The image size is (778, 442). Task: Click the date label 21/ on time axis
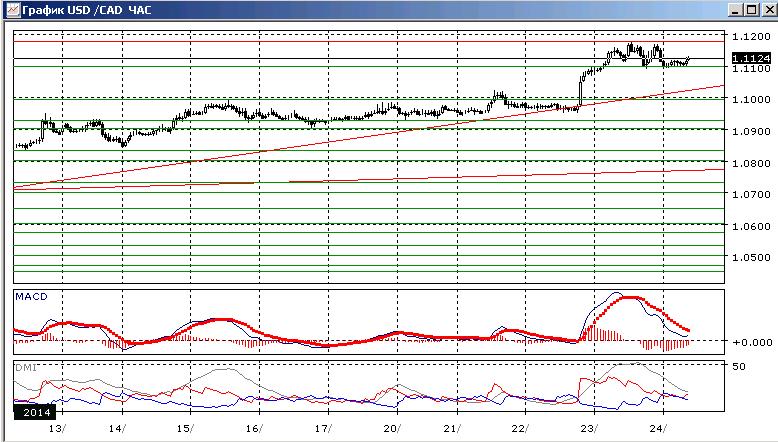453,429
